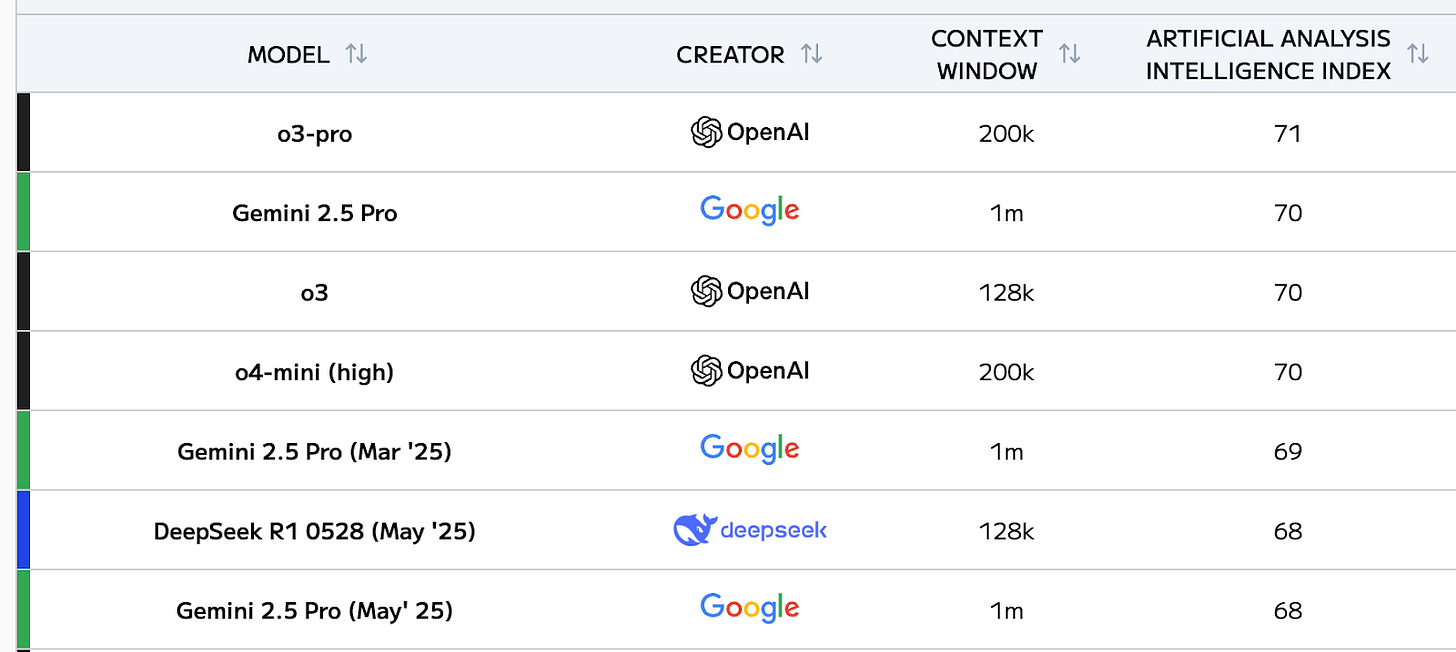Open the DeepSeek R1 0528 (May '25) model

click(x=314, y=531)
